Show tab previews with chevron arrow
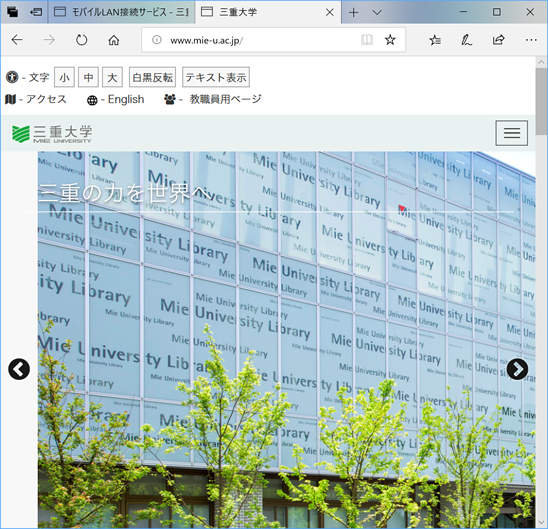The height and width of the screenshot is (529, 548). [377, 13]
